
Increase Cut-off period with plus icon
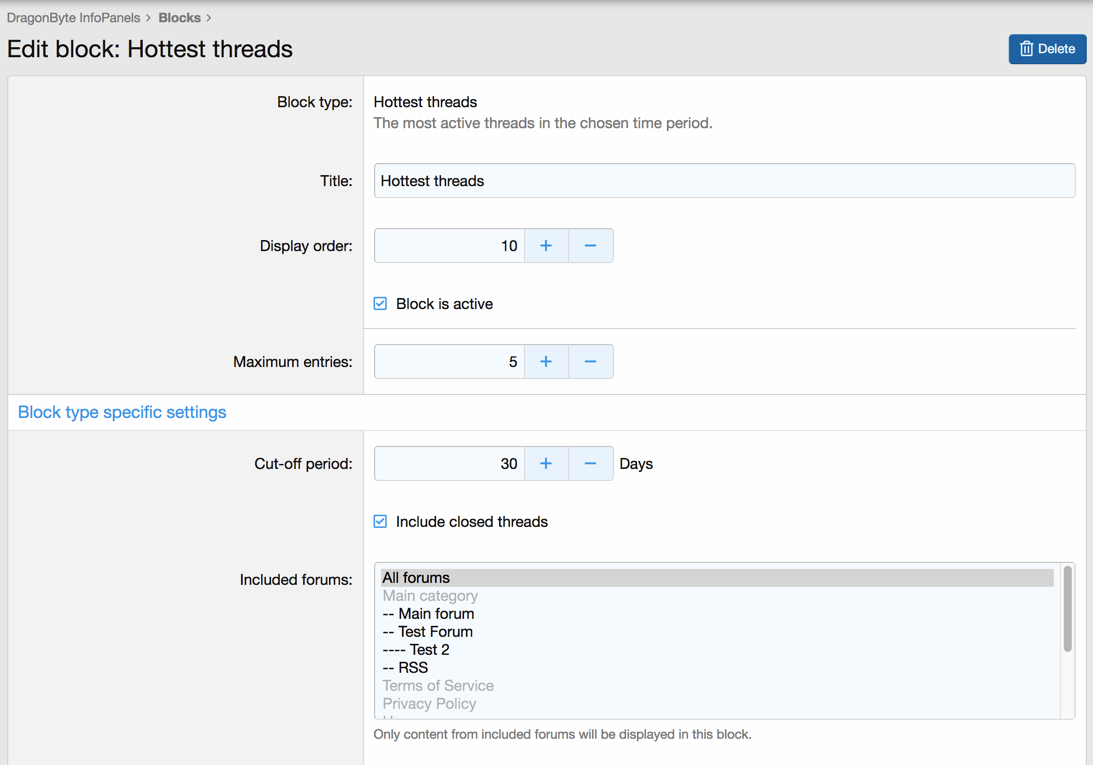[x=546, y=464]
